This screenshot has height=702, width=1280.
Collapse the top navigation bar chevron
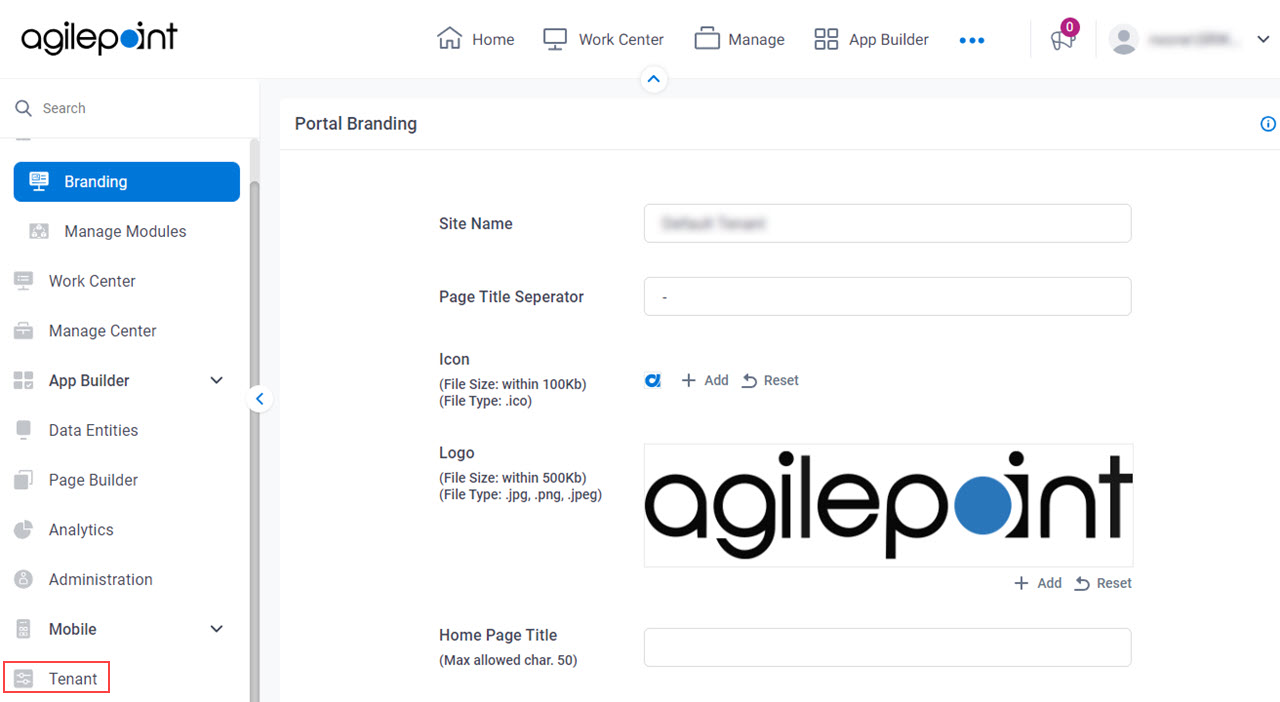point(653,79)
